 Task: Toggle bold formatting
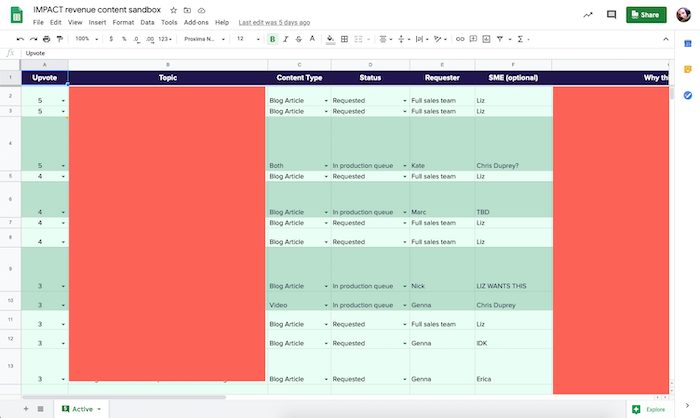pyautogui.click(x=272, y=39)
